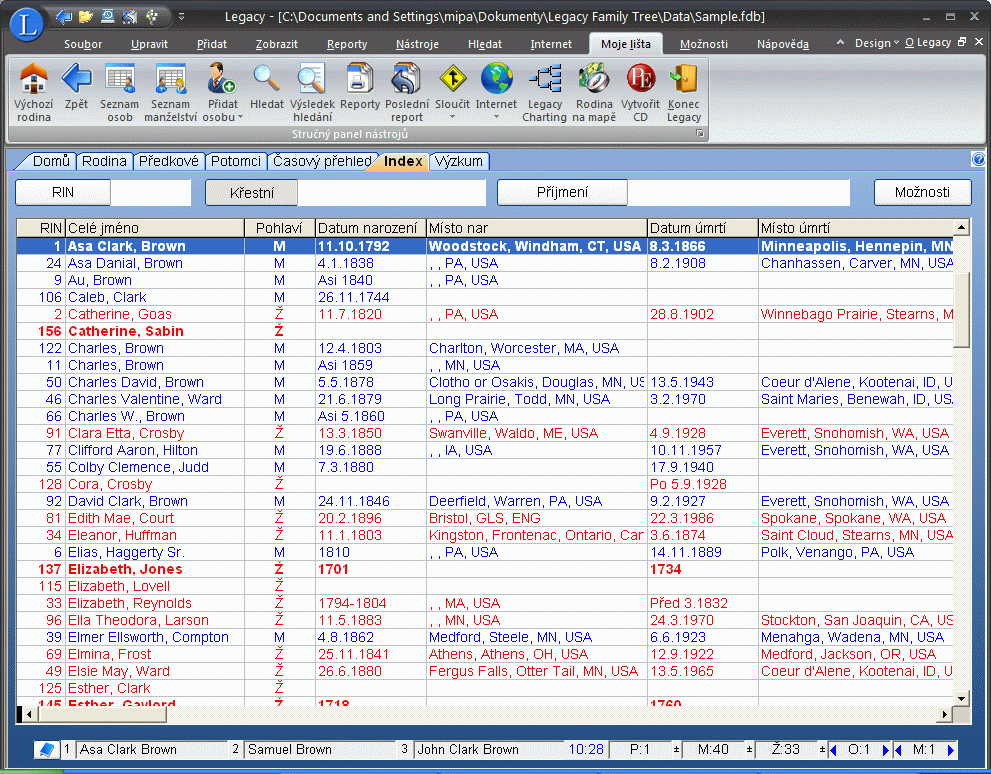
Task: Show Výsledek hledání search results
Action: click(312, 92)
